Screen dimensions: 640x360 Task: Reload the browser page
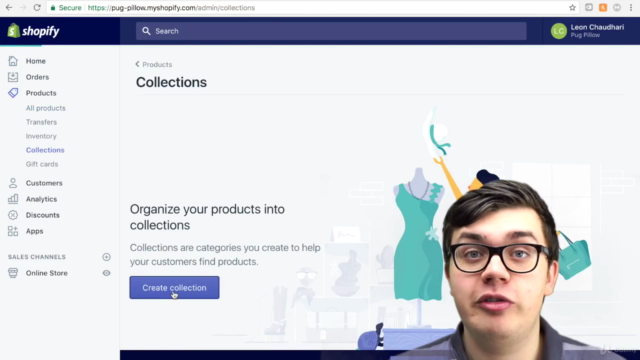click(37, 7)
